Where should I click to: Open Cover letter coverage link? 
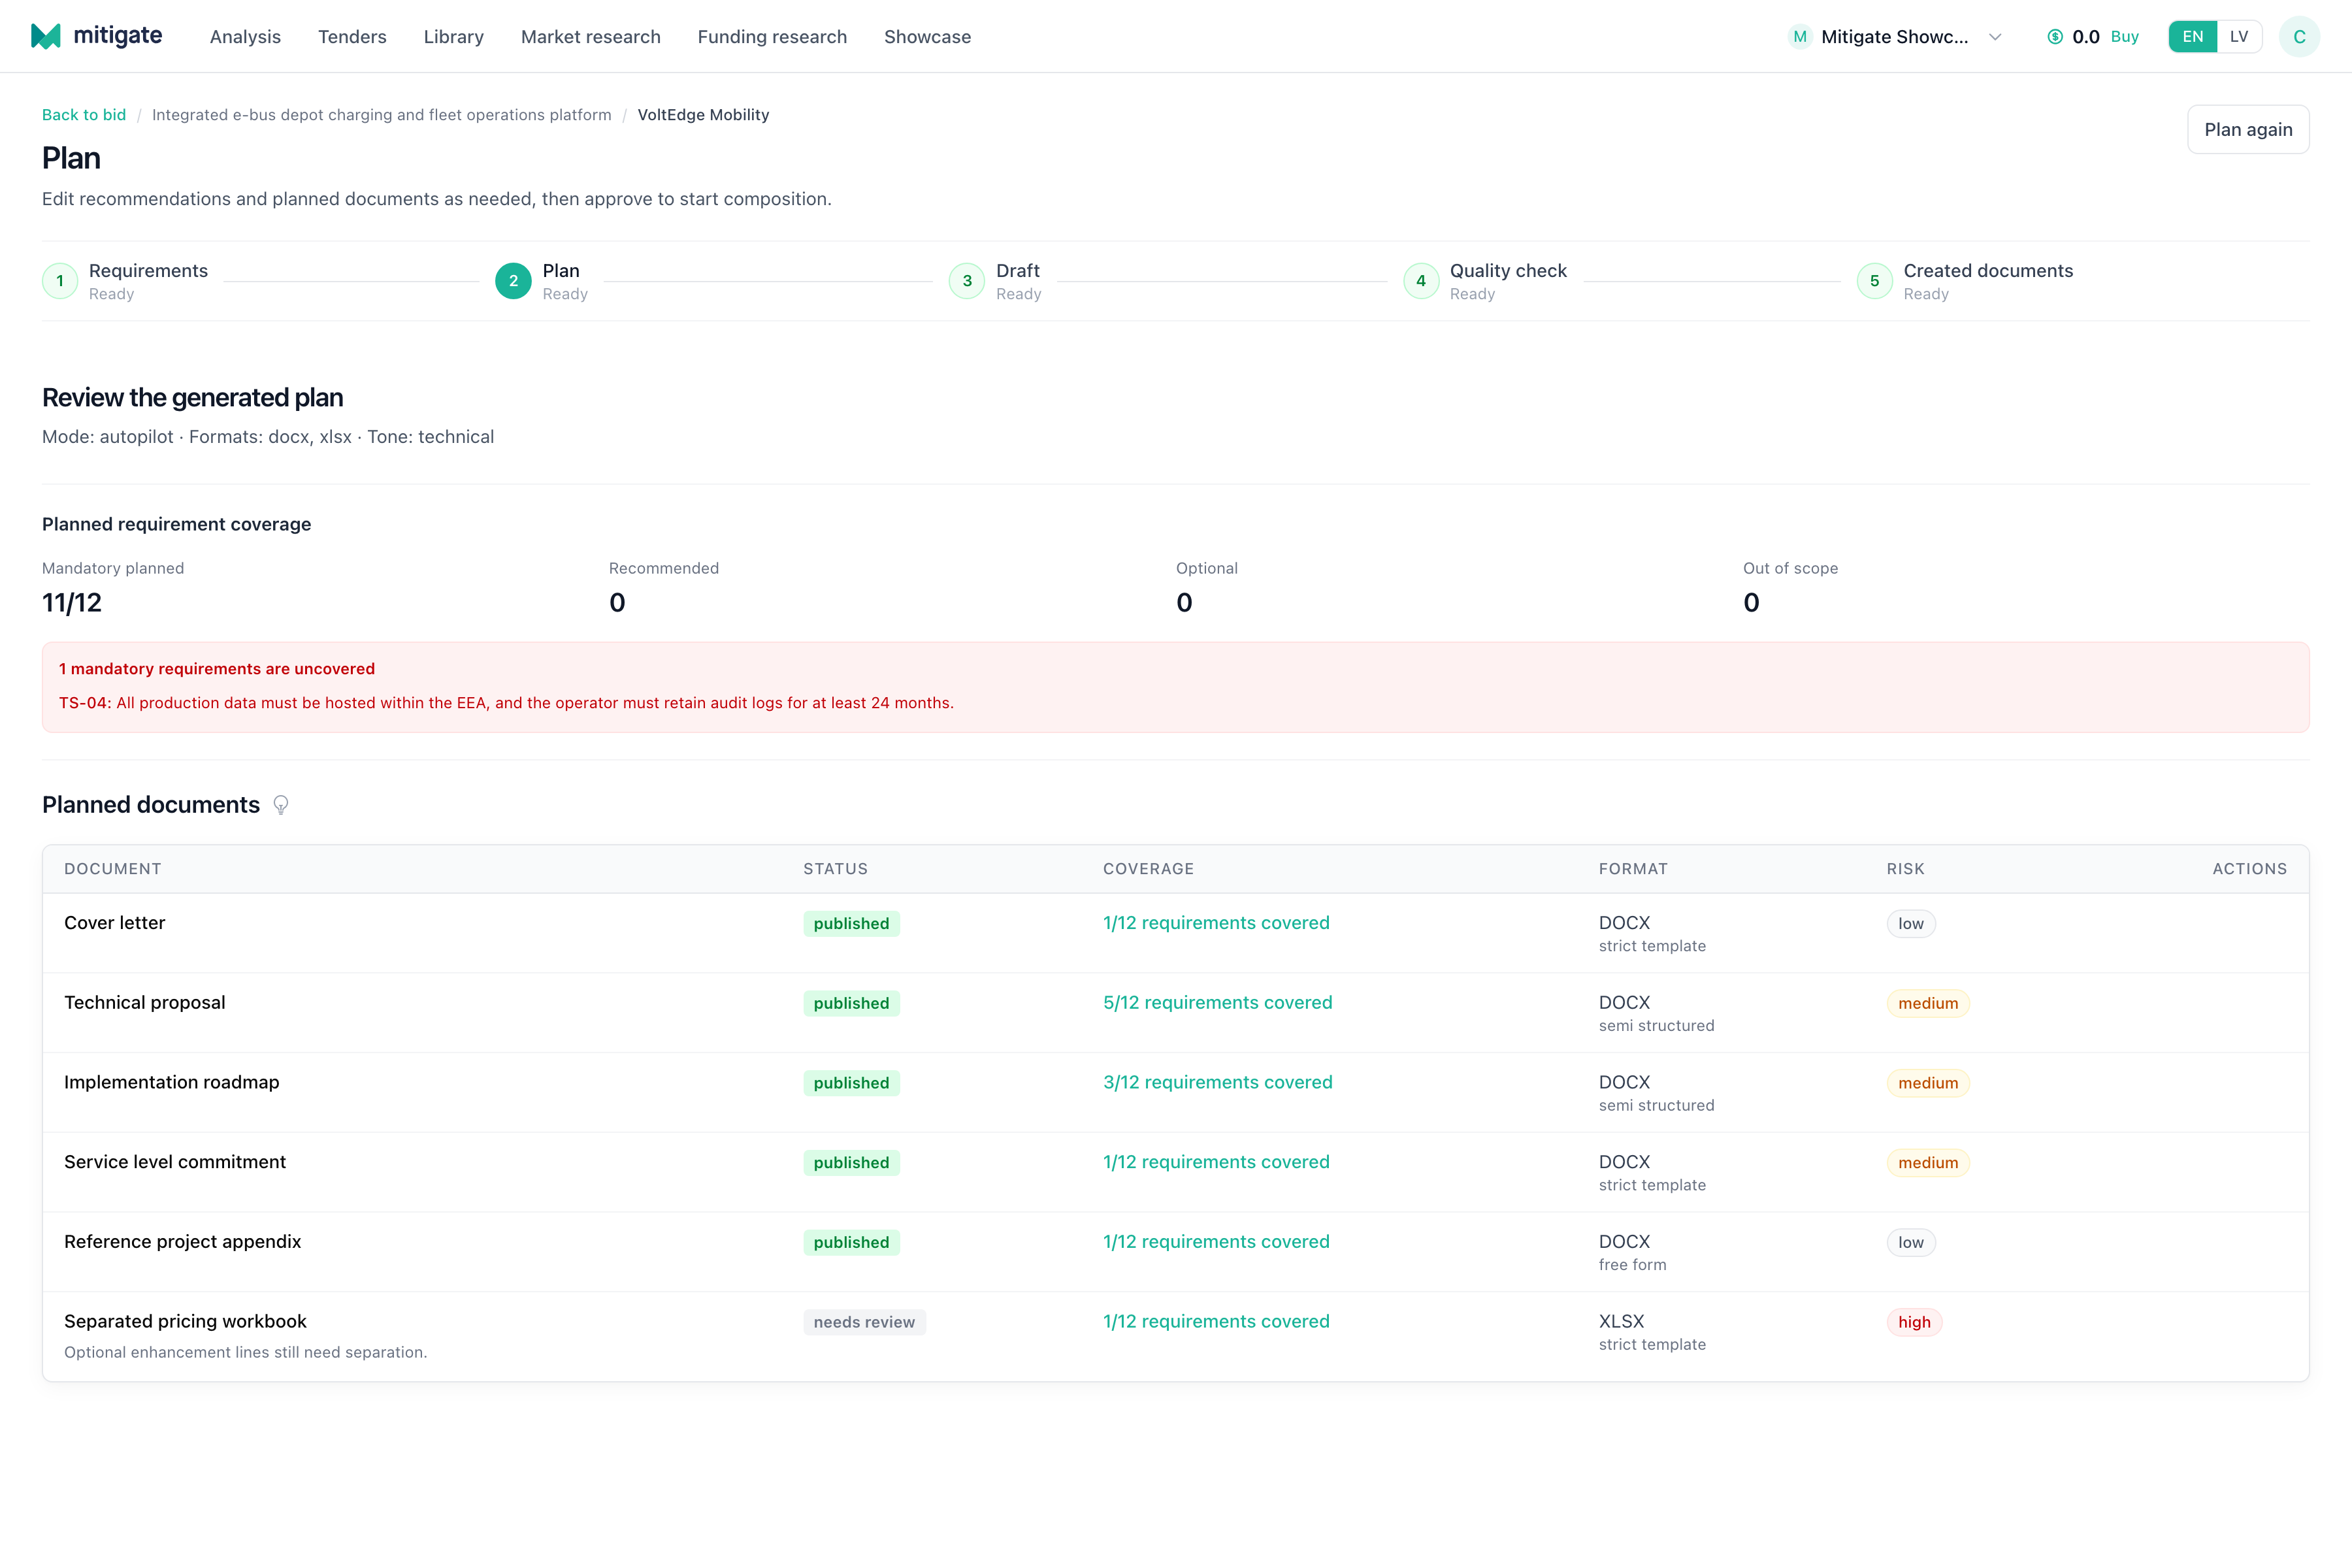(x=1216, y=923)
